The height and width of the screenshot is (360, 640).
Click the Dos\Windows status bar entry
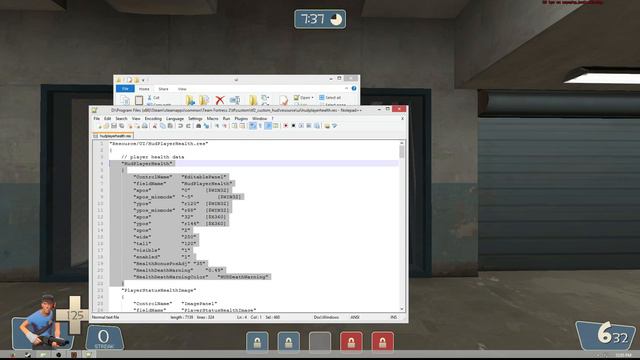coord(326,317)
